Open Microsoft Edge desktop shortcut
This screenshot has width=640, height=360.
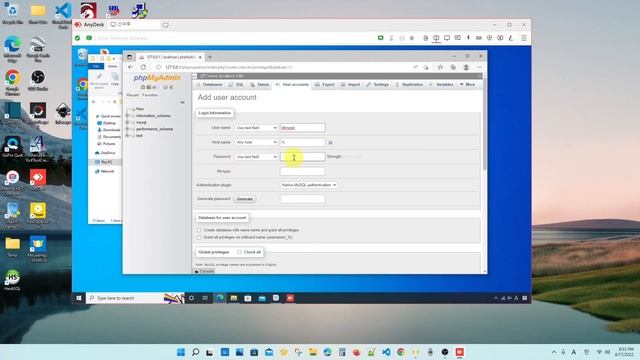coord(12,49)
